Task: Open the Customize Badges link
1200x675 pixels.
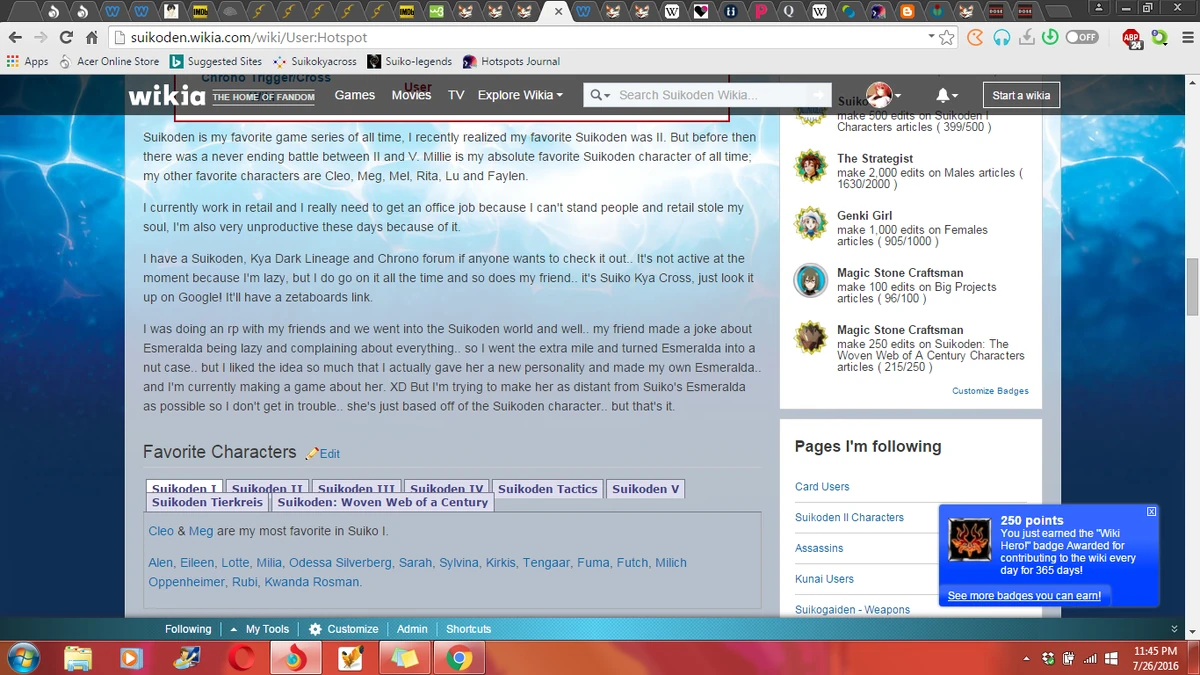Action: 990,391
